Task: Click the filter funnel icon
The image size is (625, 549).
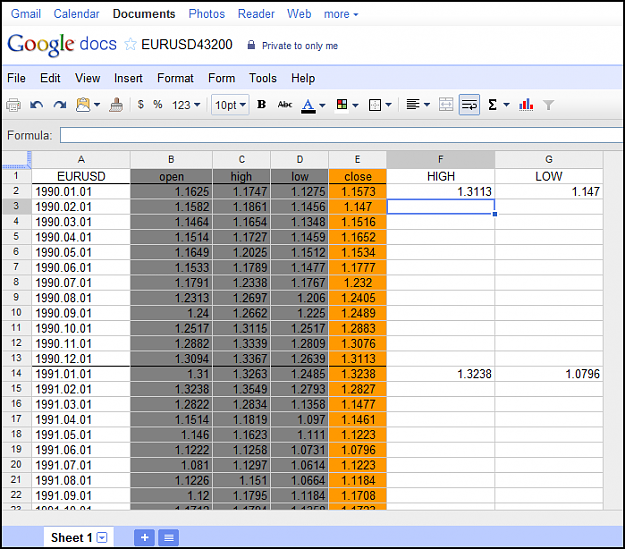Action: tap(548, 105)
